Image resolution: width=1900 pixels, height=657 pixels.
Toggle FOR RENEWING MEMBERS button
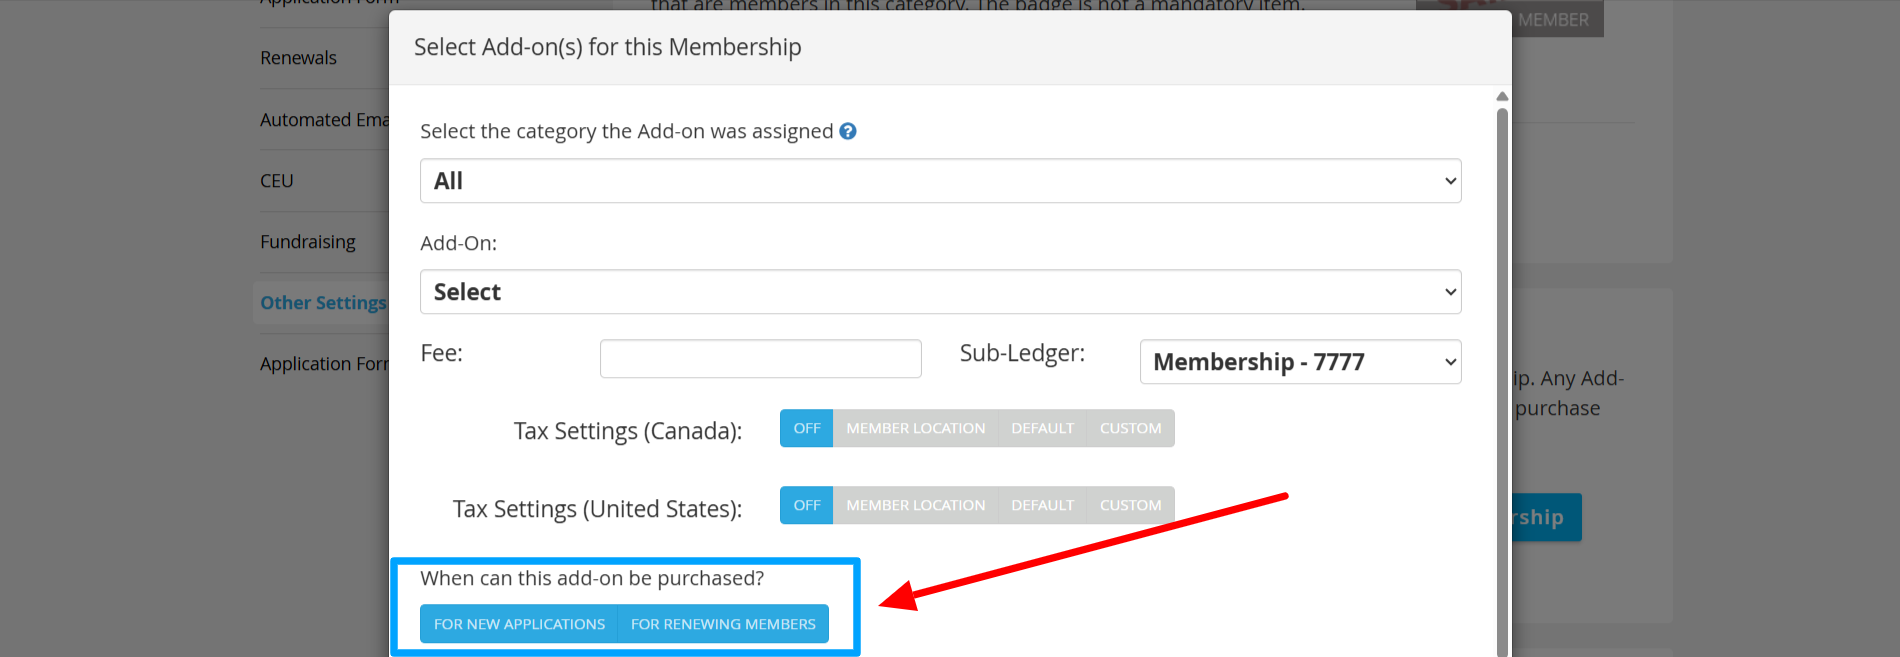tap(723, 624)
